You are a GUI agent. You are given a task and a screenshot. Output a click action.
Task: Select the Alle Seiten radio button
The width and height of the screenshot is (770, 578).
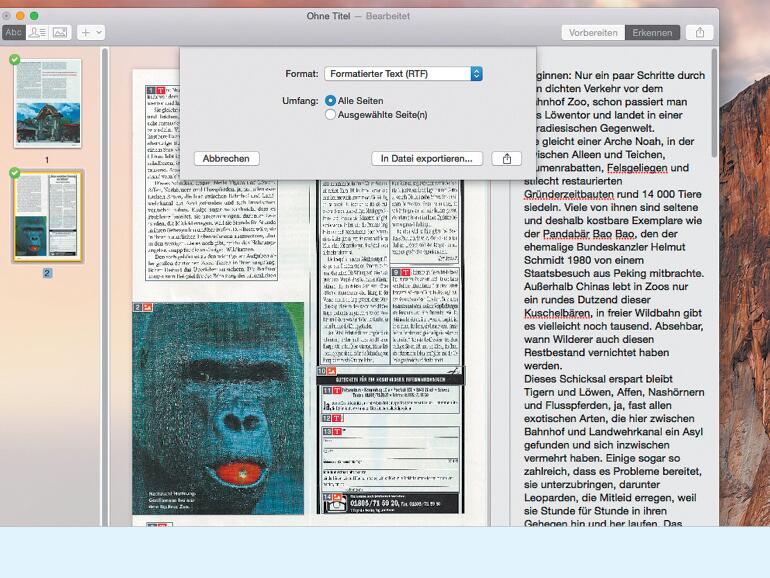(x=330, y=101)
